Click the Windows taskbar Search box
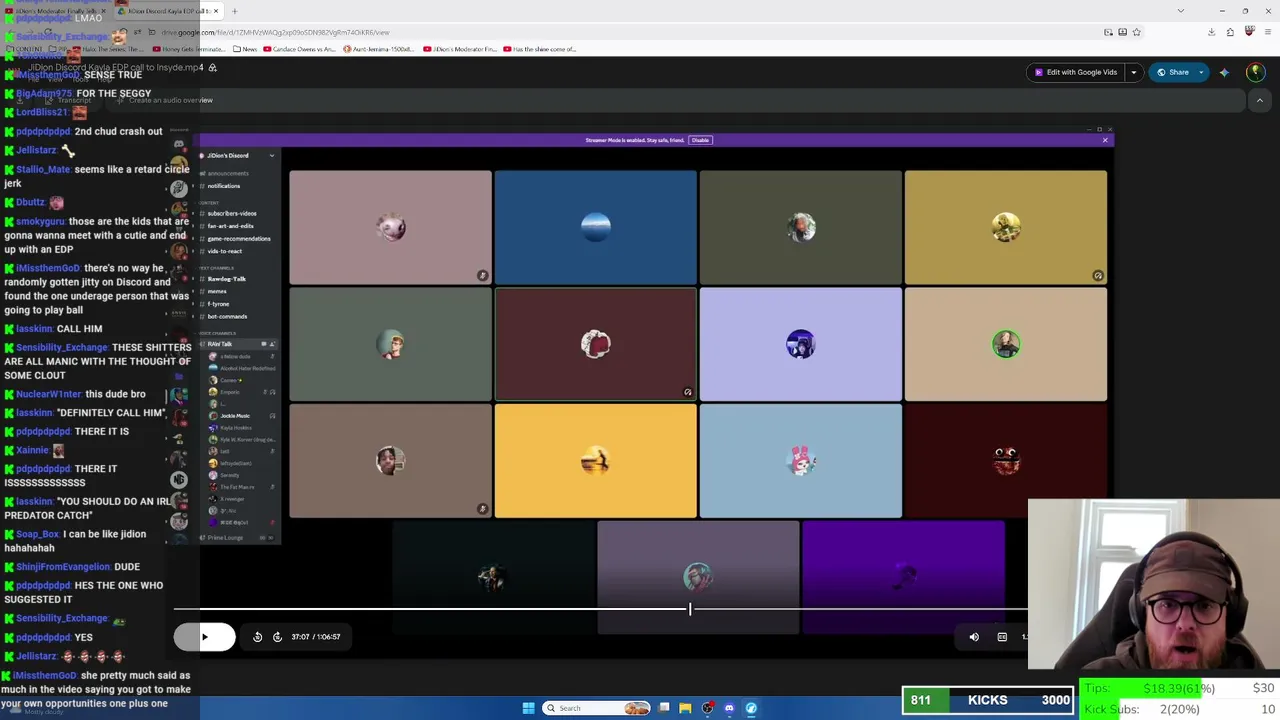The height and width of the screenshot is (720, 1280). (596, 708)
